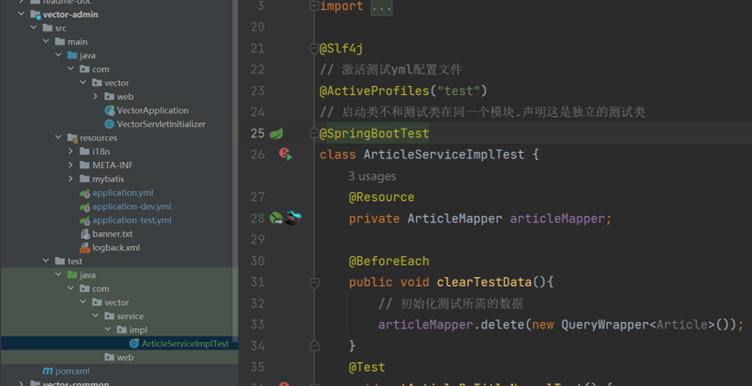Click the fold marker on line 25
Image resolution: width=752 pixels, height=386 pixels.
click(x=314, y=133)
